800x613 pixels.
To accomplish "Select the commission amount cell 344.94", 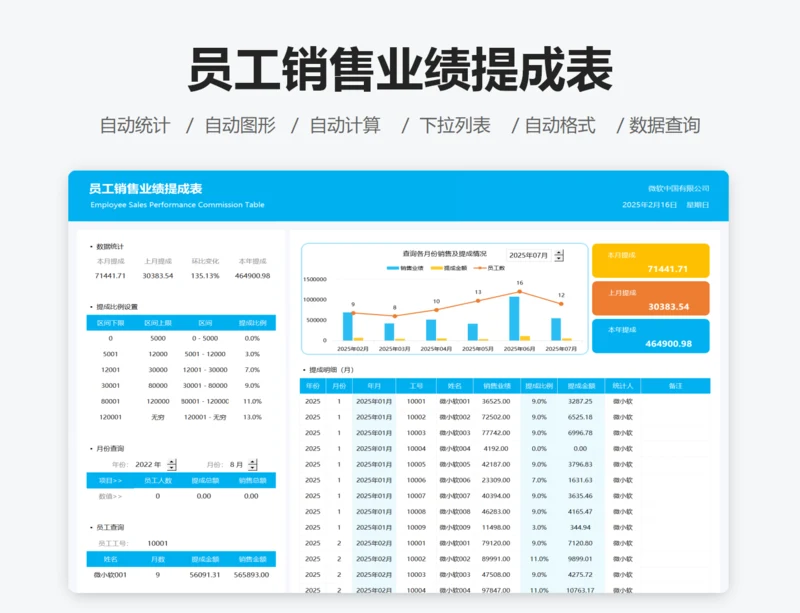I will tap(580, 527).
